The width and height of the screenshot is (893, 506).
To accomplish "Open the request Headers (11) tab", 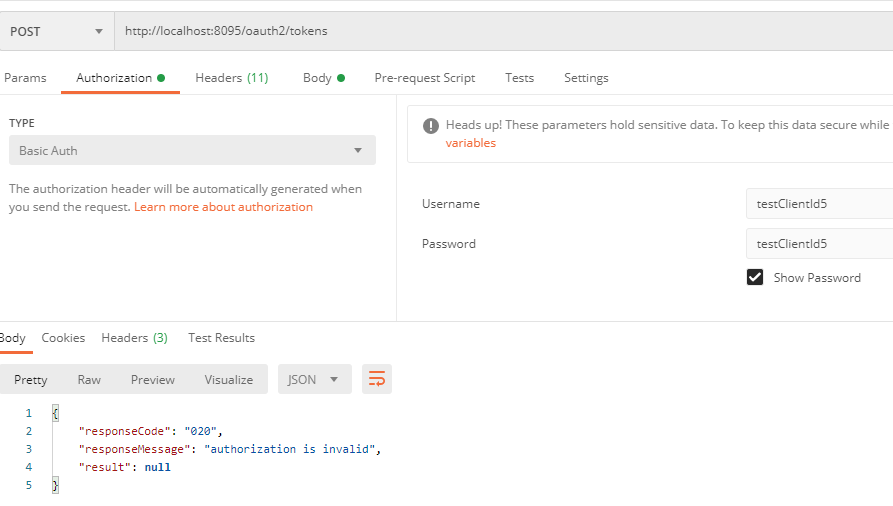I will [231, 78].
